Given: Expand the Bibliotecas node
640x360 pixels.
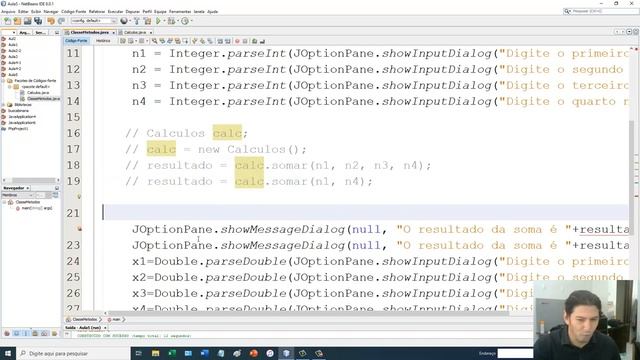Looking at the screenshot, I should tap(4, 105).
